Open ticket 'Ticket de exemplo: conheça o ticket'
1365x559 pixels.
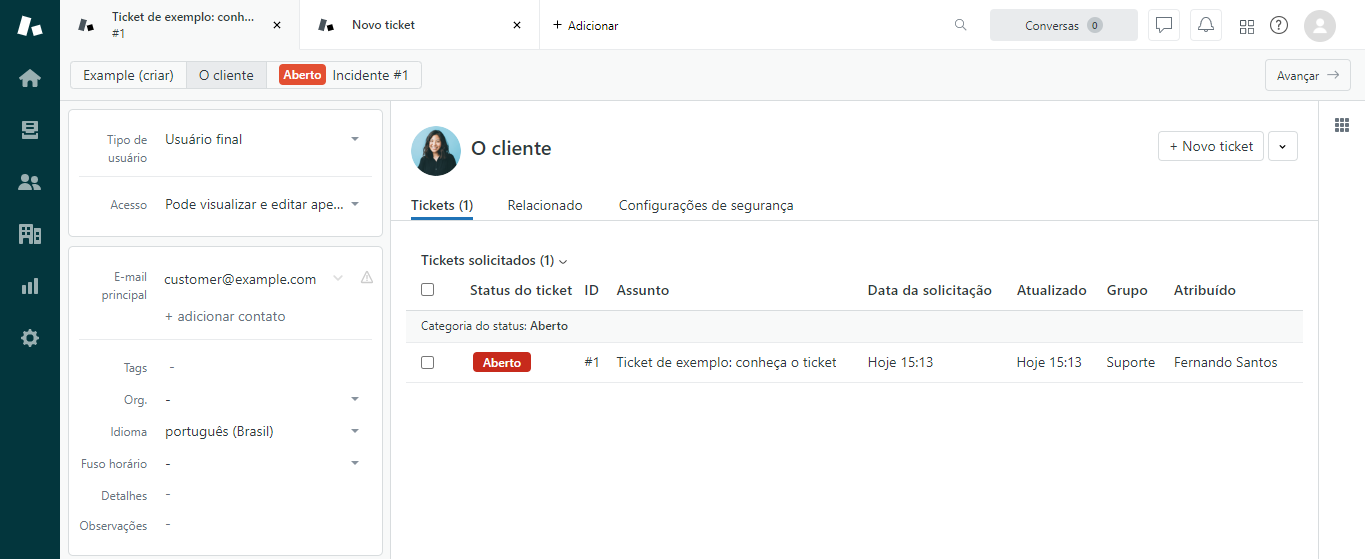tap(726, 363)
